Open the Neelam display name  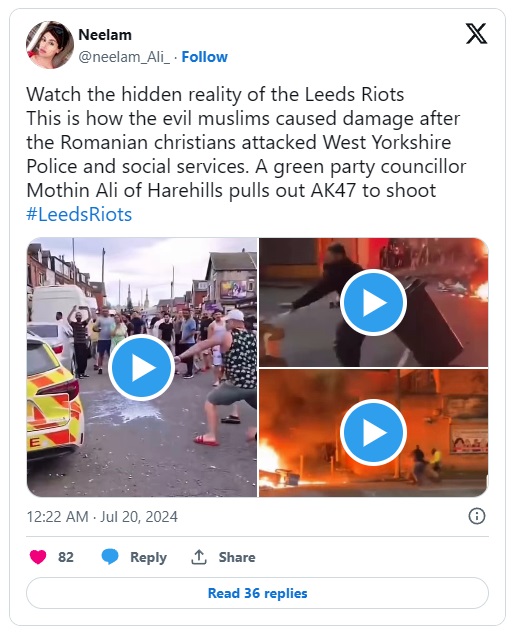(x=105, y=35)
